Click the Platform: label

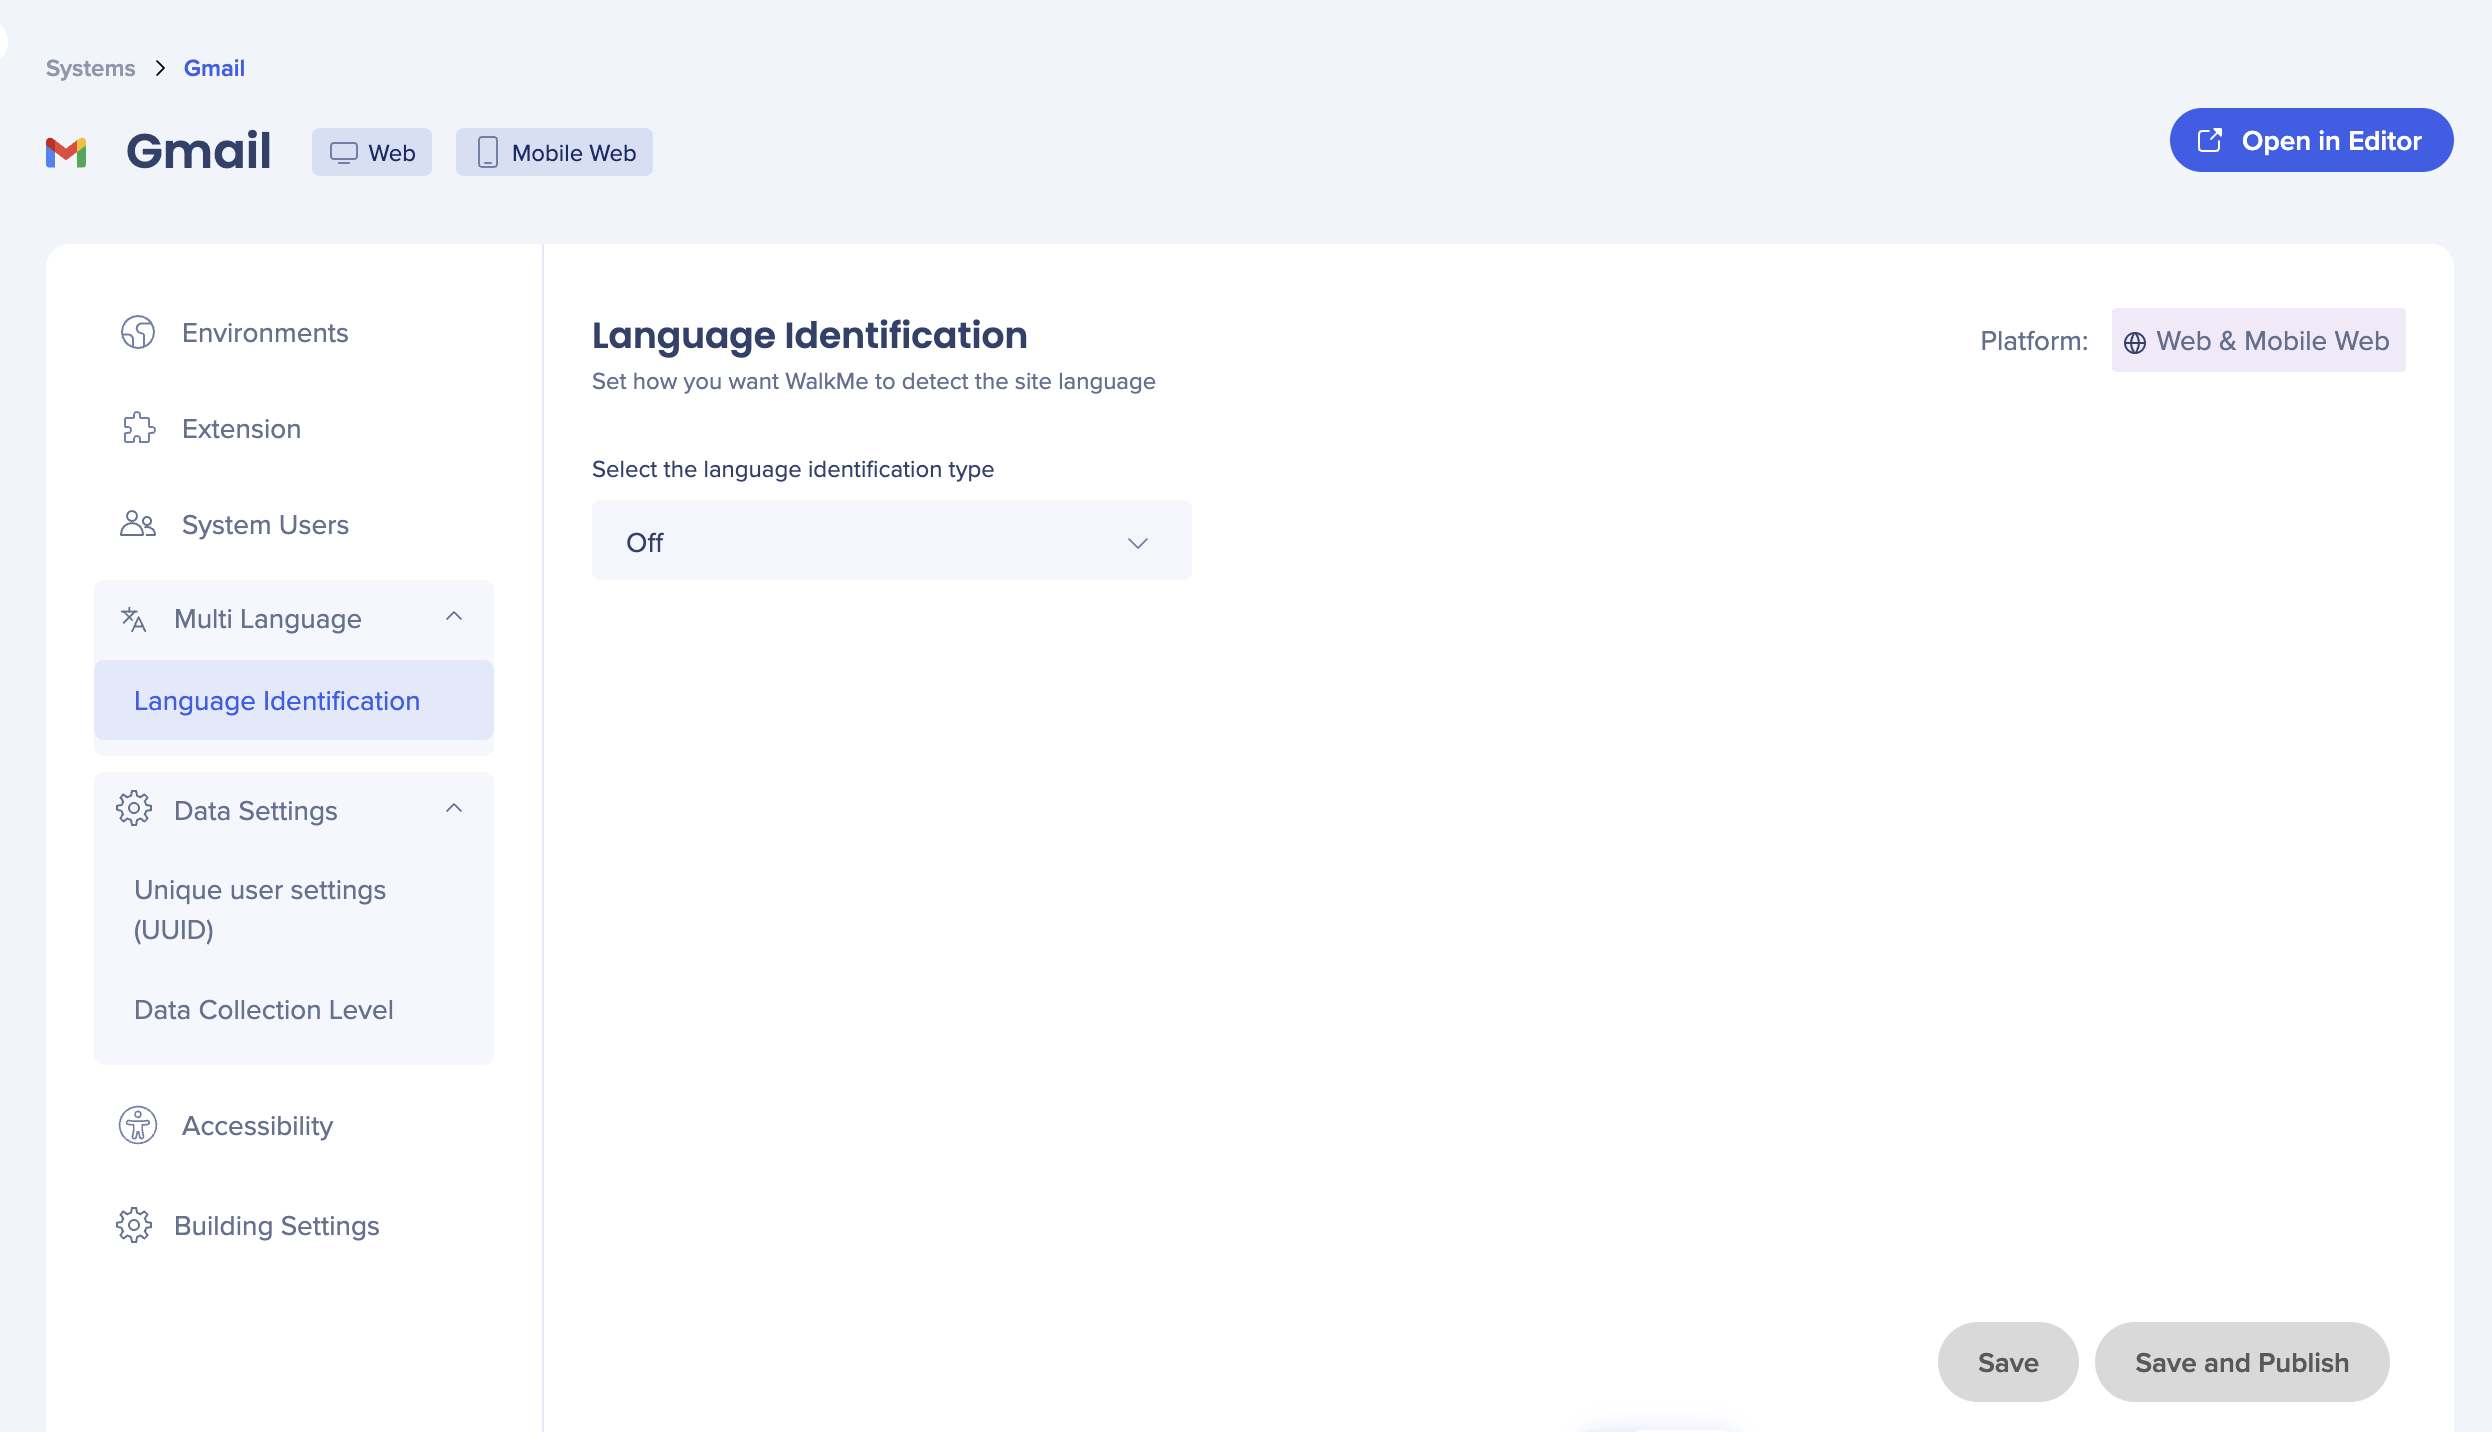tap(2034, 341)
